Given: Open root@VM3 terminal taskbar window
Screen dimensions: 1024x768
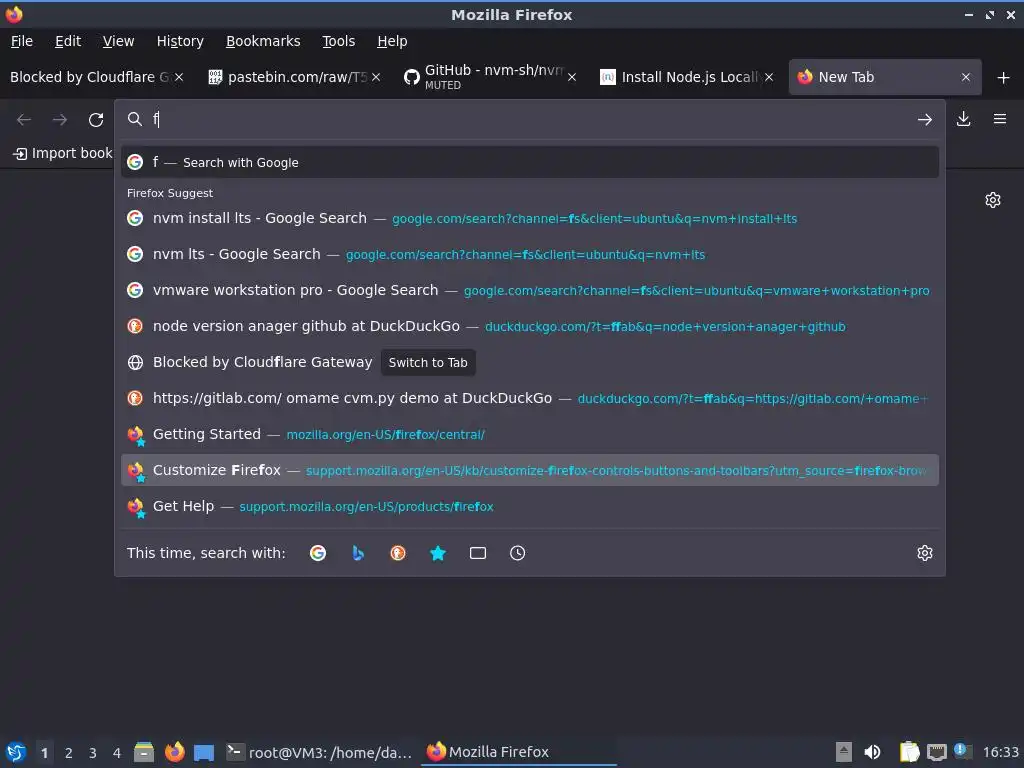Looking at the screenshot, I should pos(319,752).
